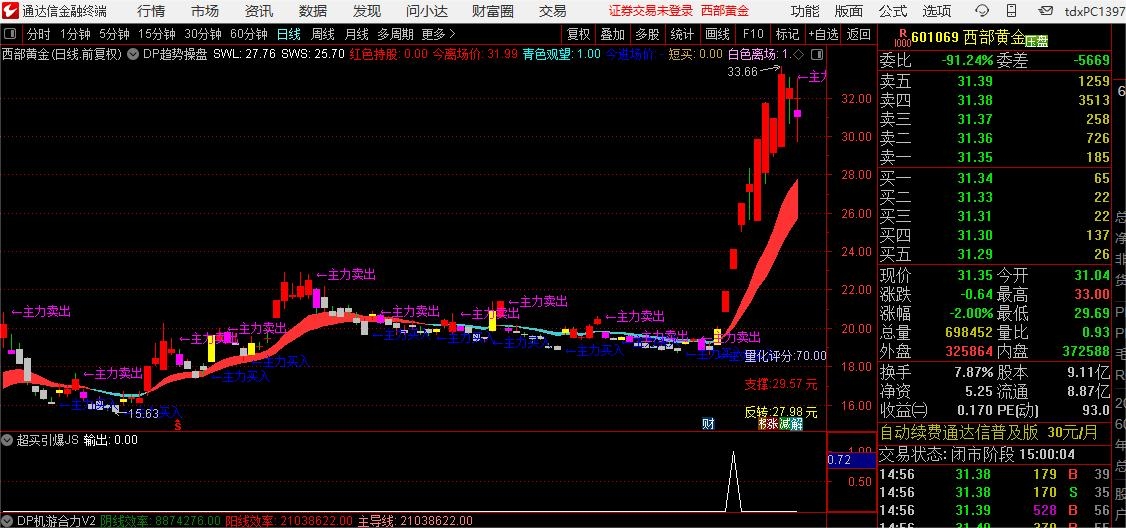Click the 多股 multi-stock button
The width and height of the screenshot is (1126, 528).
point(647,34)
